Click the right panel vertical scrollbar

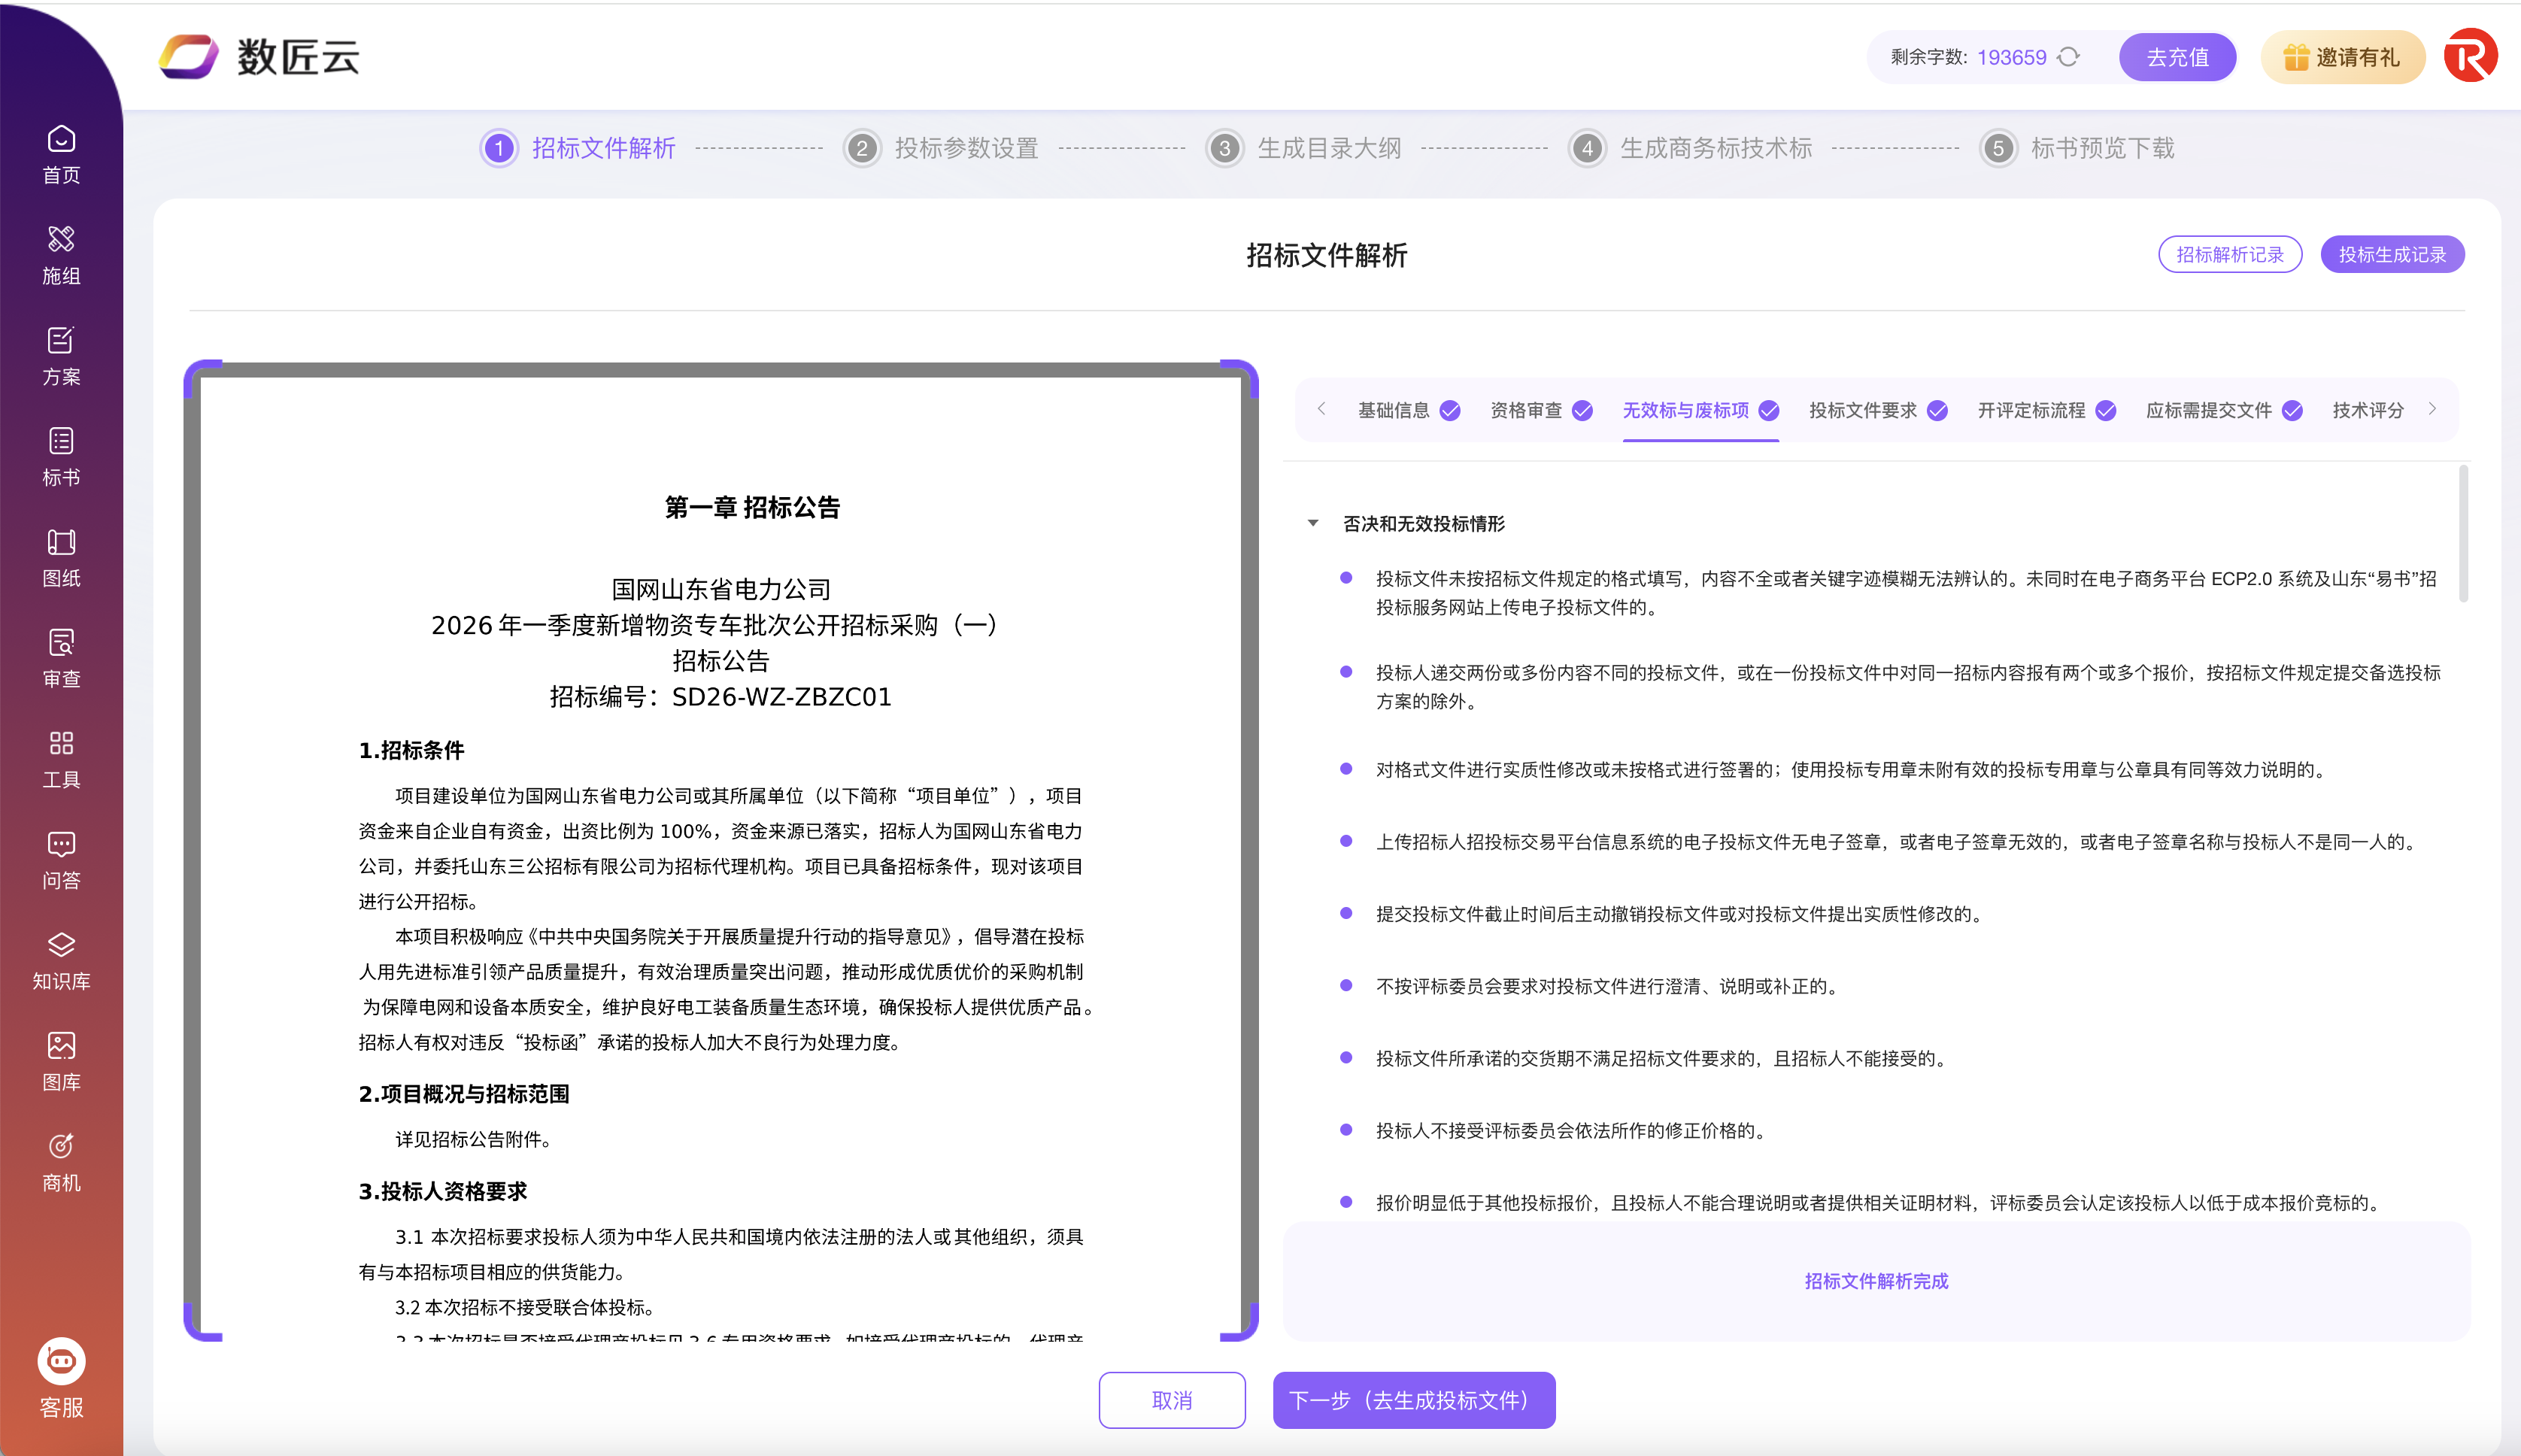pos(2463,534)
